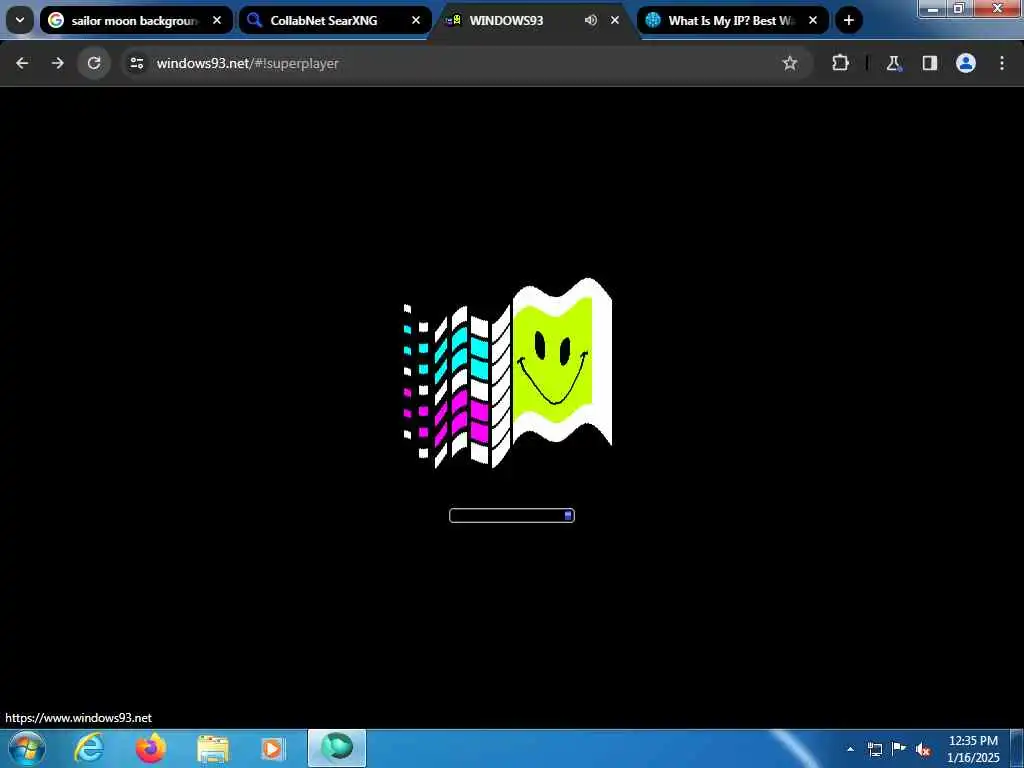Open the Extensions puzzle icon

pyautogui.click(x=840, y=63)
